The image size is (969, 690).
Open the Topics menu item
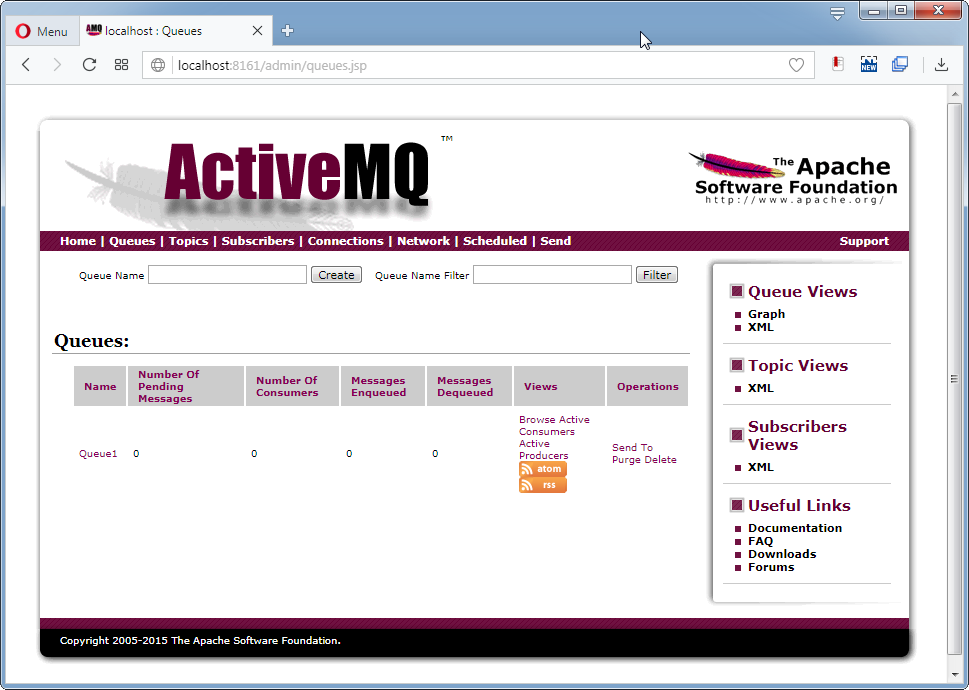click(x=188, y=241)
